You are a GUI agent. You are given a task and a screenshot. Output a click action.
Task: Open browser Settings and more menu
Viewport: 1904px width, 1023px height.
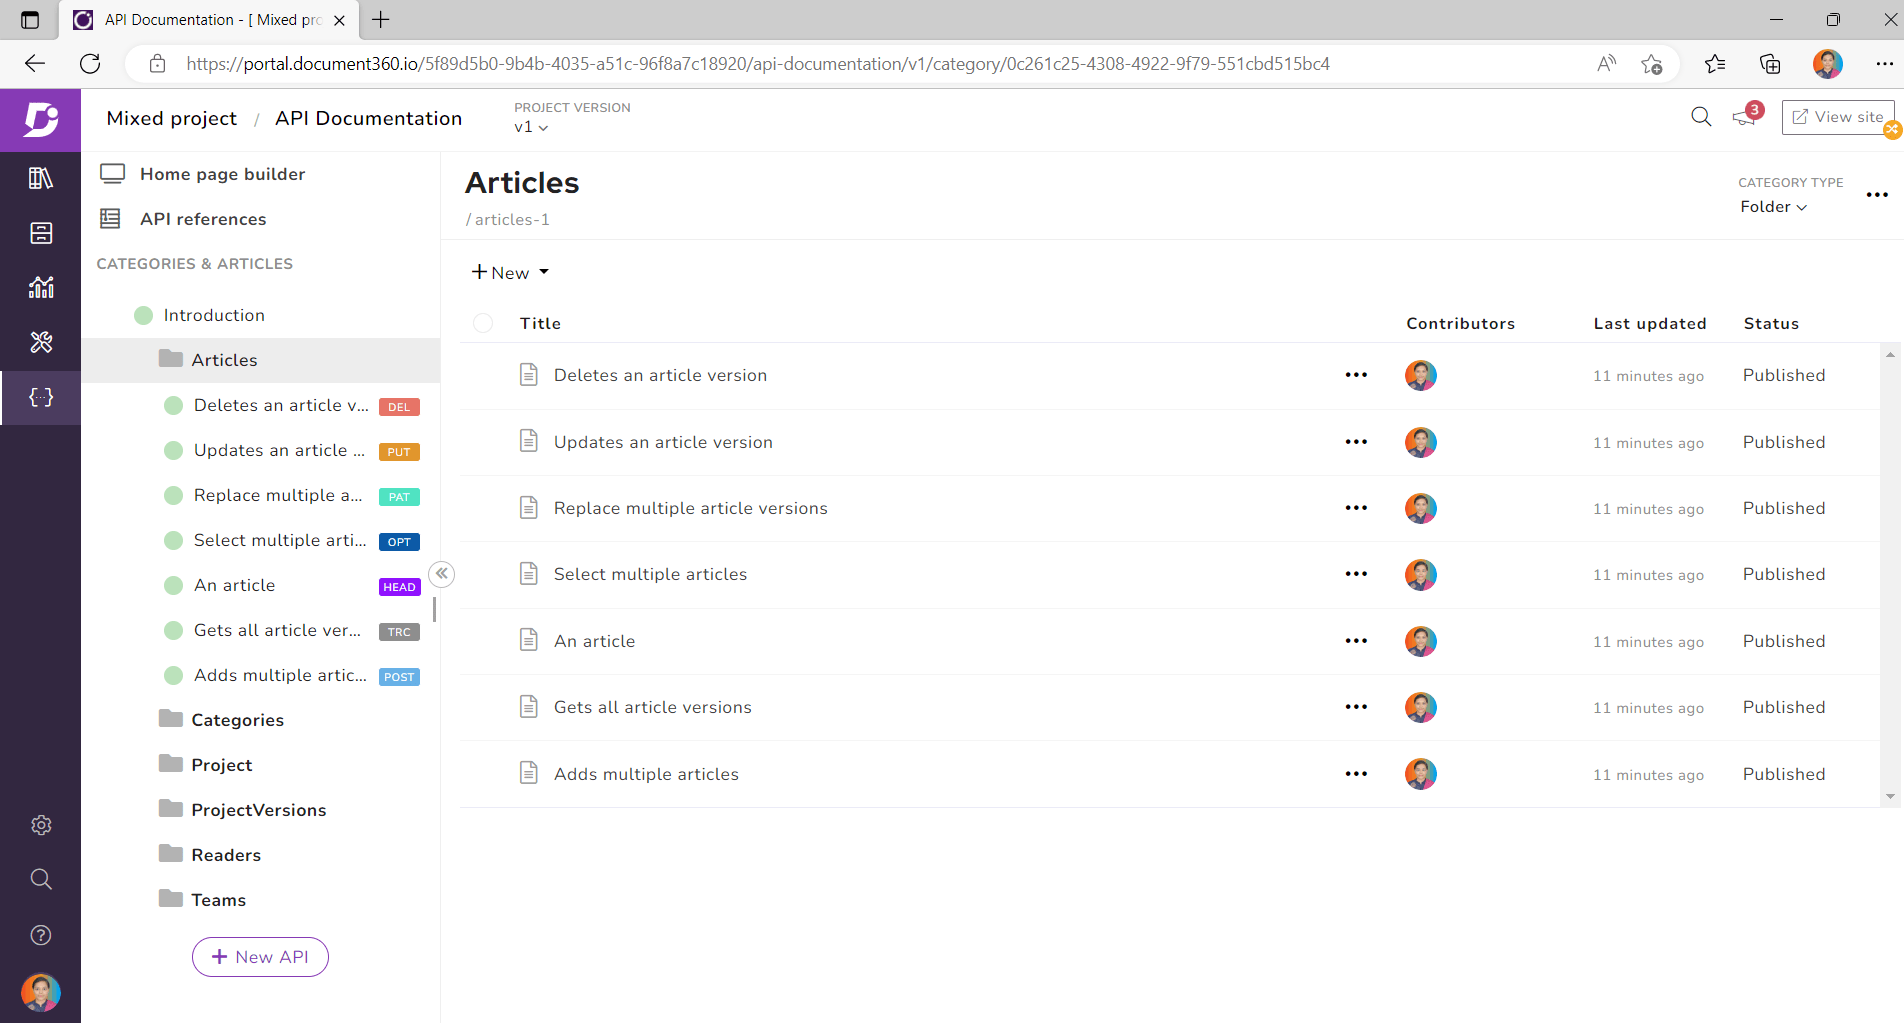tap(1884, 64)
